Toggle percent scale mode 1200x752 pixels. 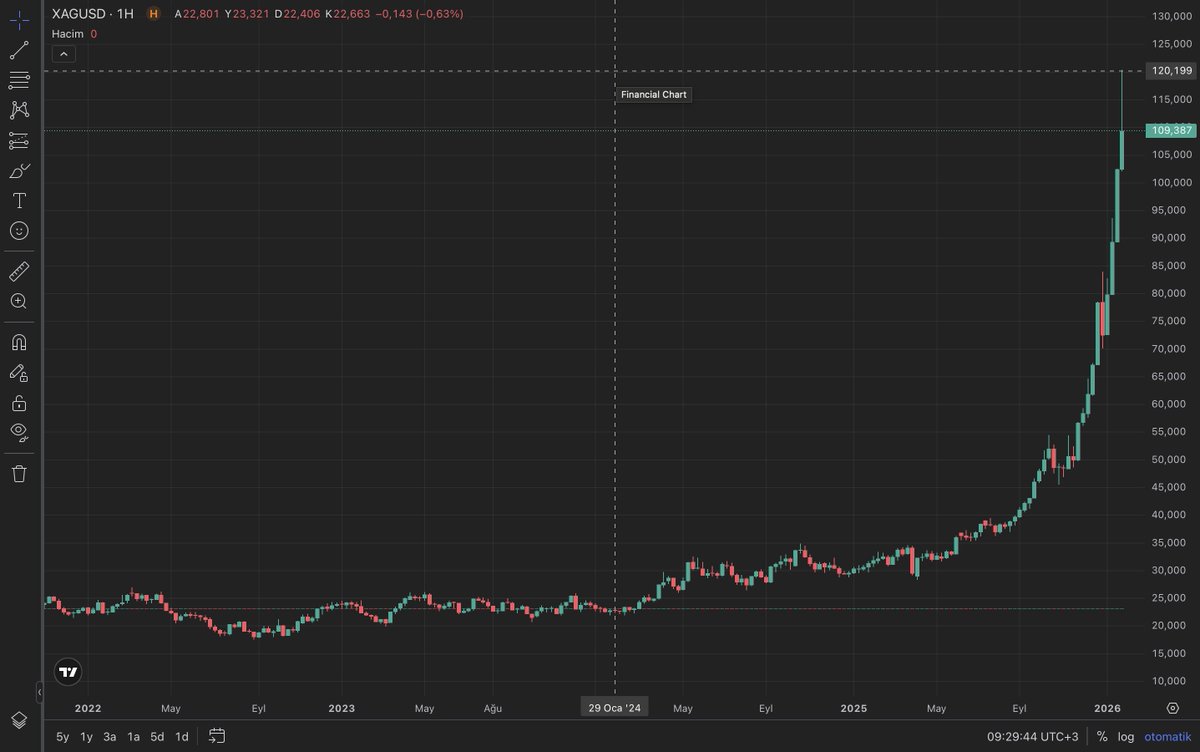tap(1102, 736)
